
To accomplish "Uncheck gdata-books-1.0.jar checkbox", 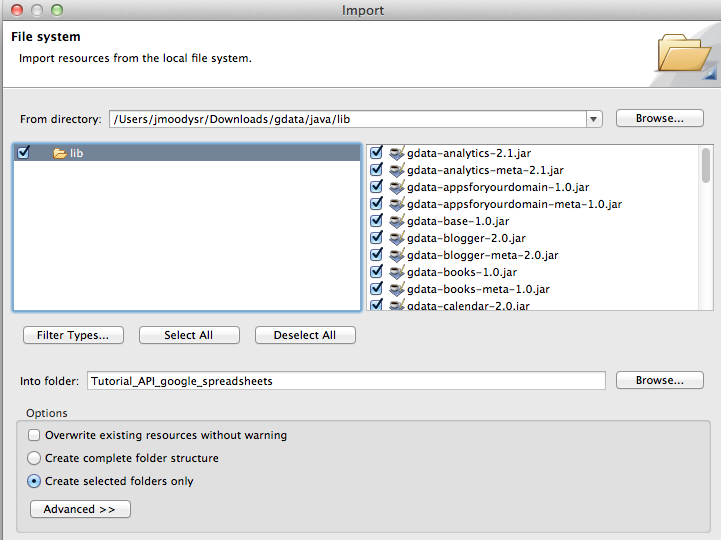I will tap(377, 271).
